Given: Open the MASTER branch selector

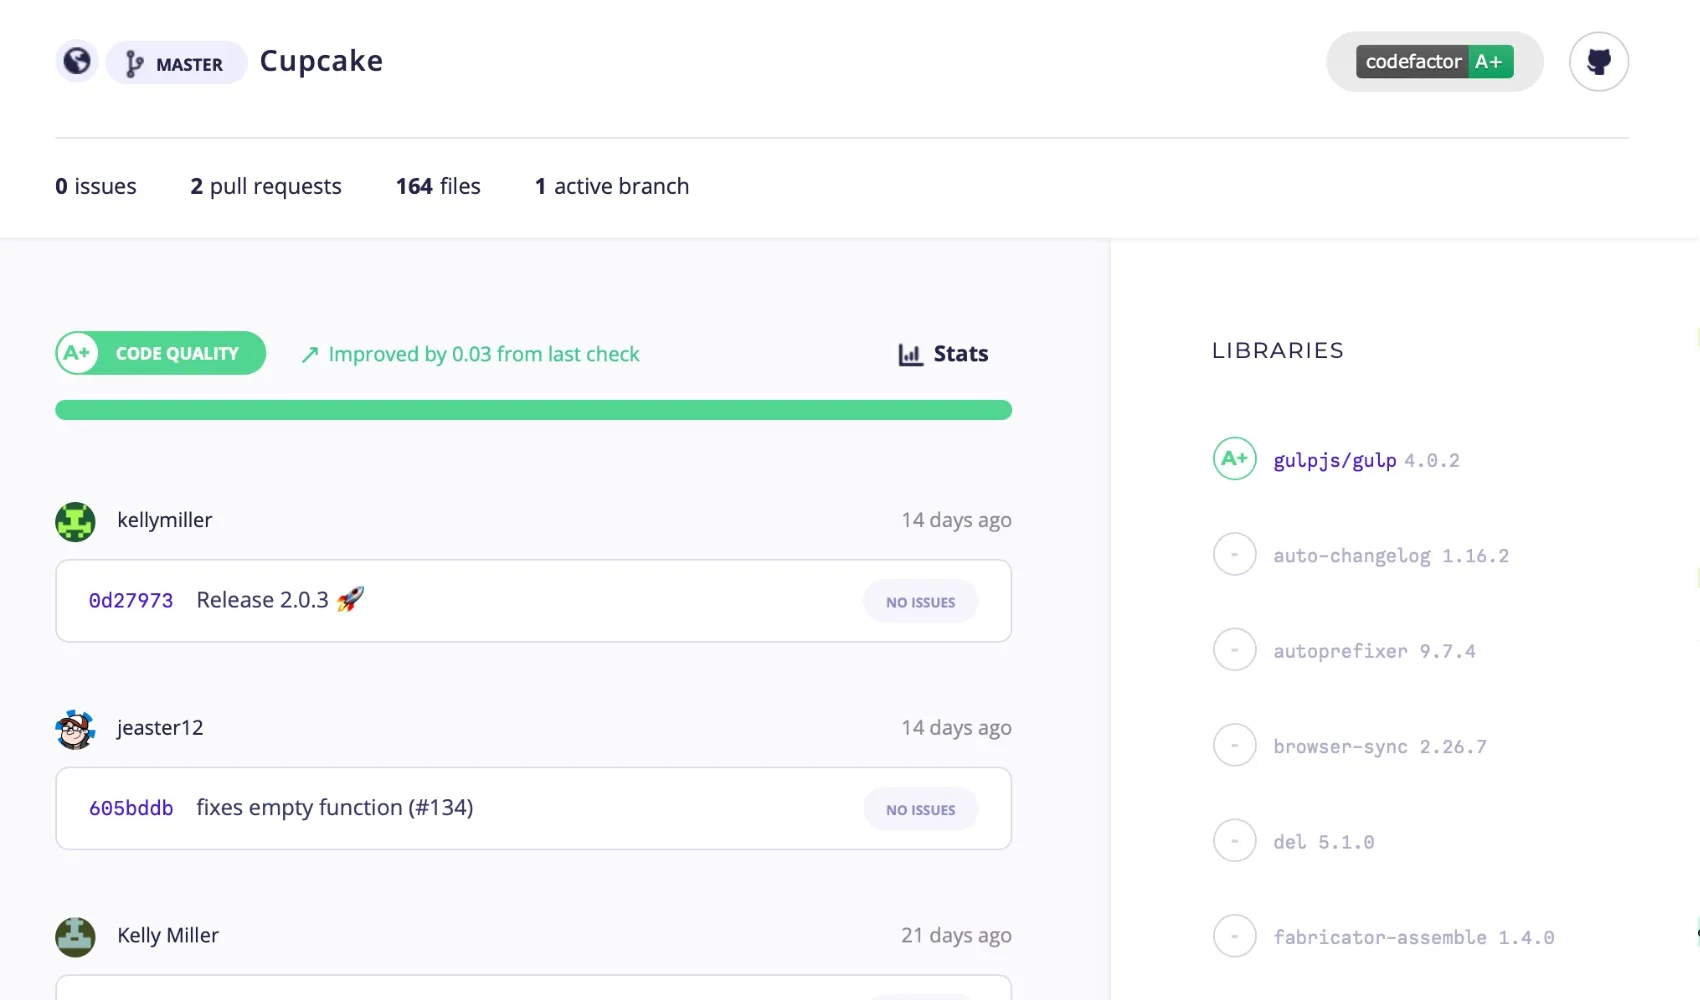Looking at the screenshot, I should (176, 64).
